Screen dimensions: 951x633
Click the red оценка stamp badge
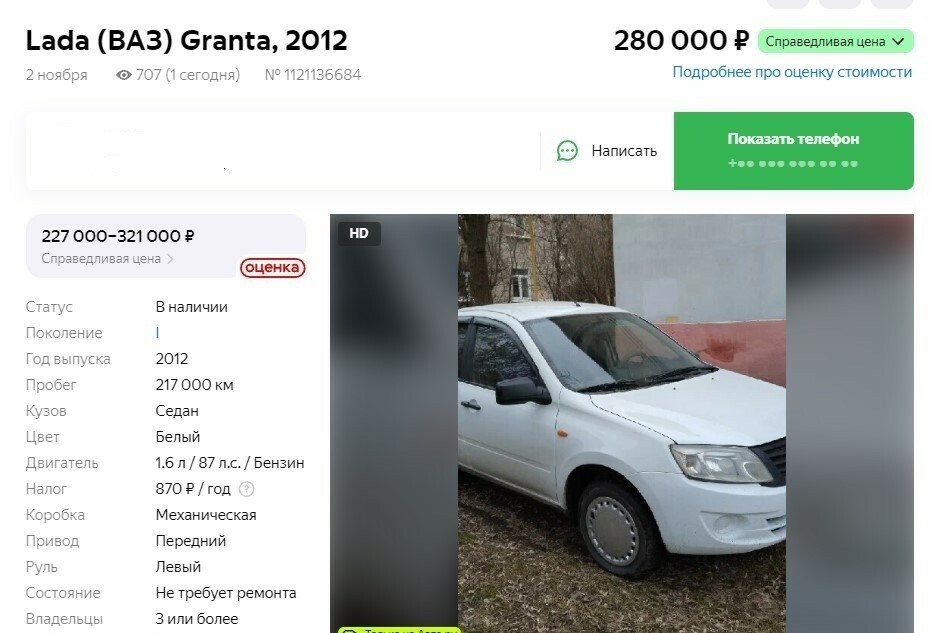coord(272,267)
